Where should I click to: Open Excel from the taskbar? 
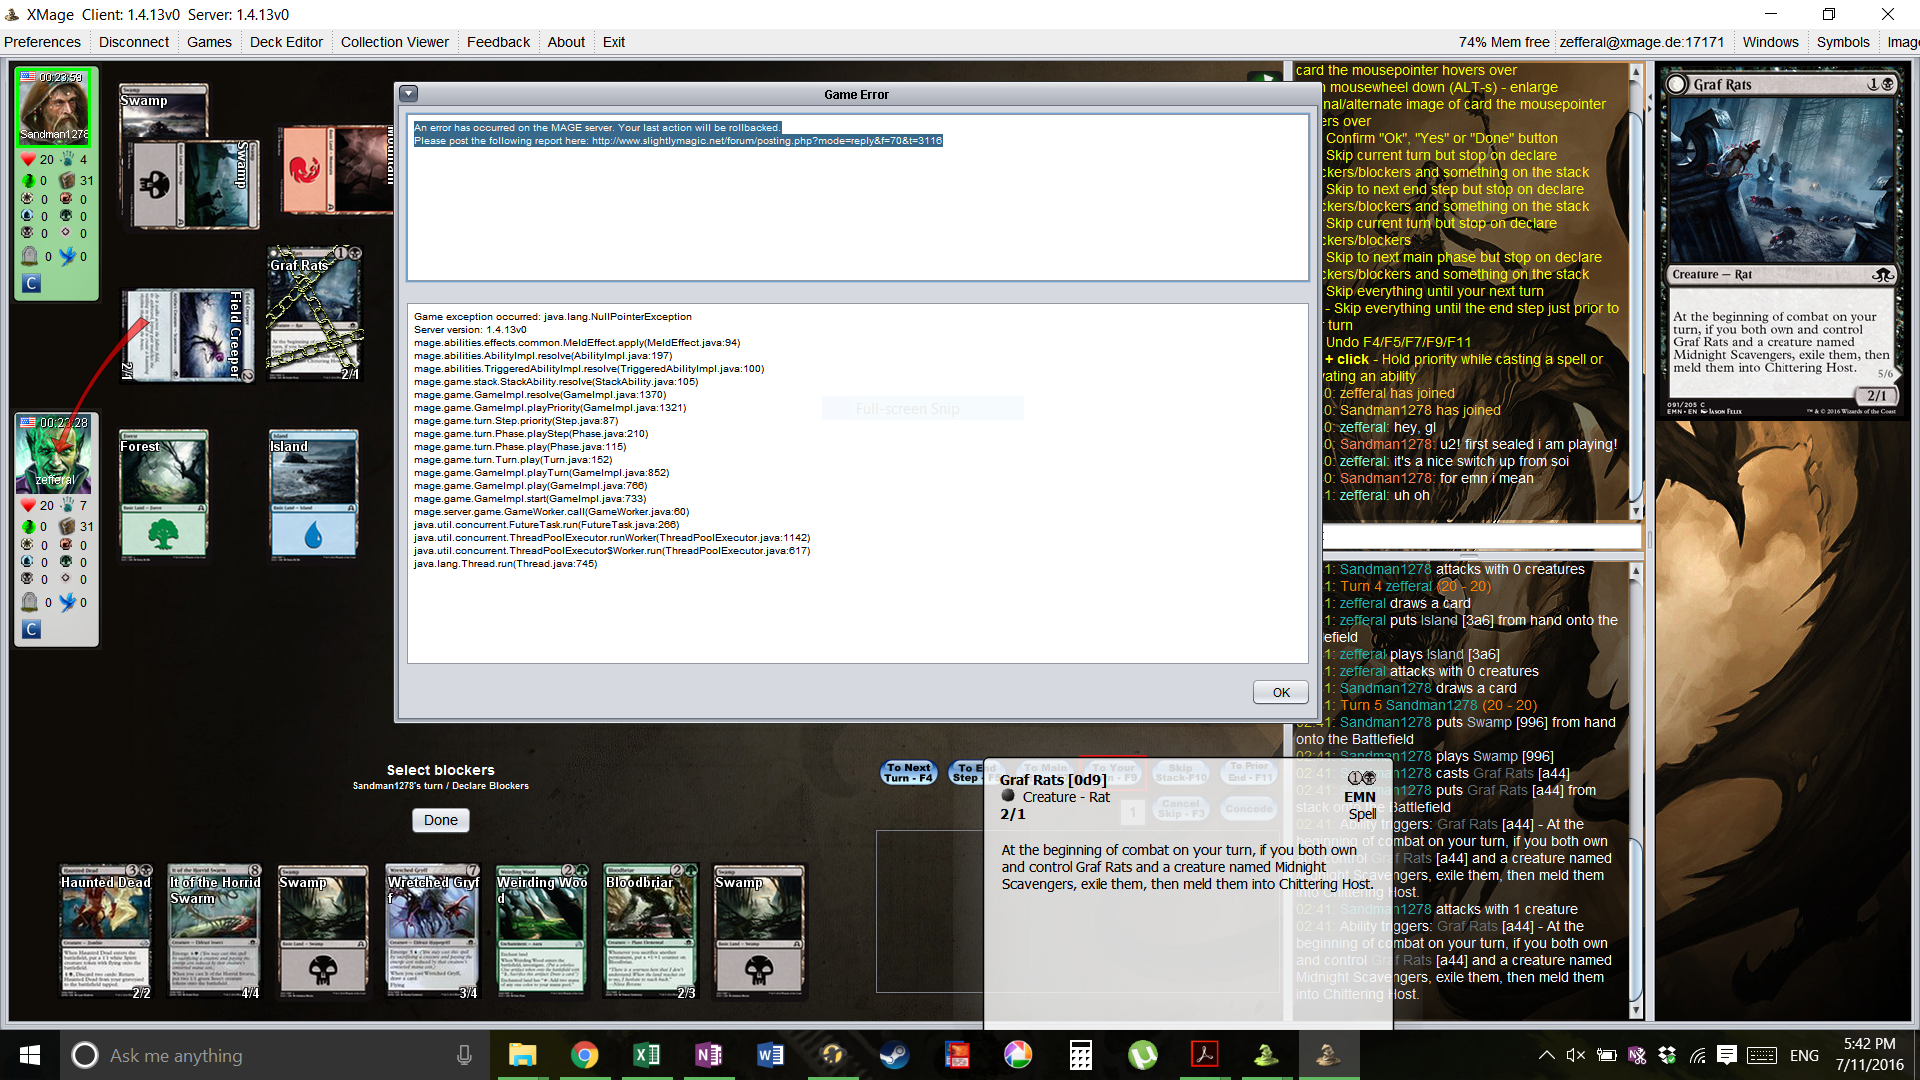(x=646, y=1055)
